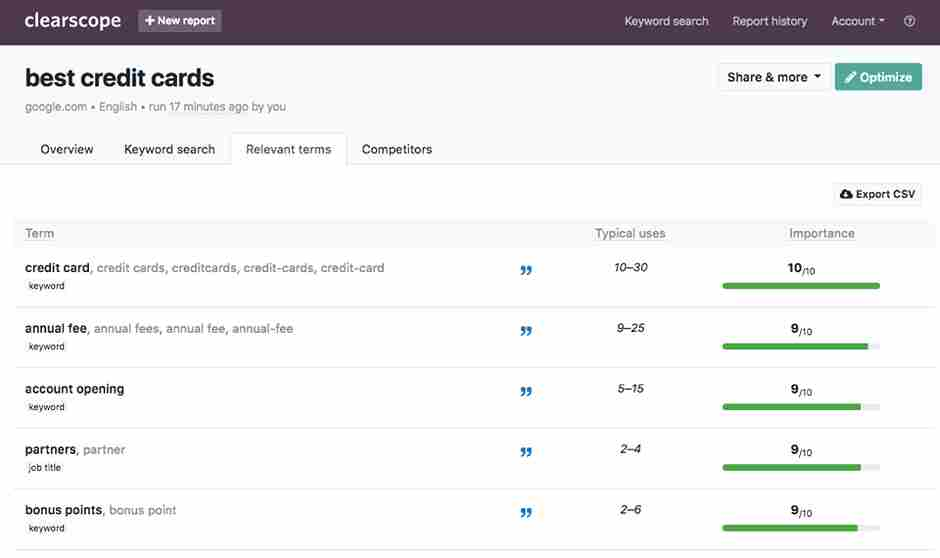Expand the Share & more dropdown
This screenshot has width=940, height=558.
pyautogui.click(x=774, y=77)
